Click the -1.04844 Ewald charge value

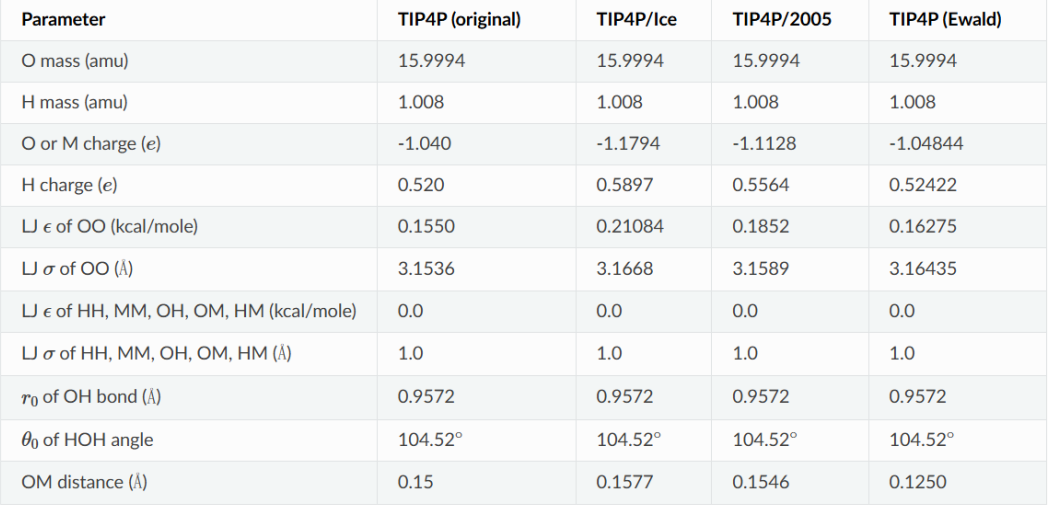(926, 144)
